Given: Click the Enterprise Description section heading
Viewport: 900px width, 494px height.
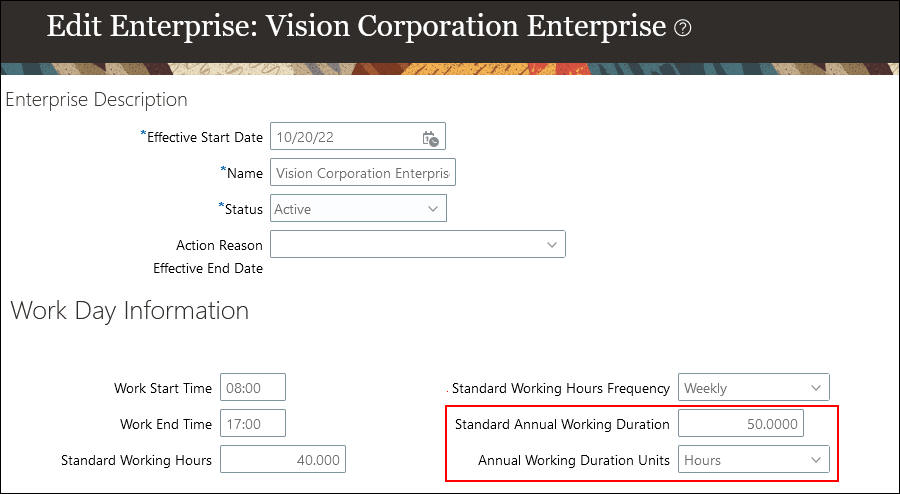Looking at the screenshot, I should pyautogui.click(x=97, y=100).
